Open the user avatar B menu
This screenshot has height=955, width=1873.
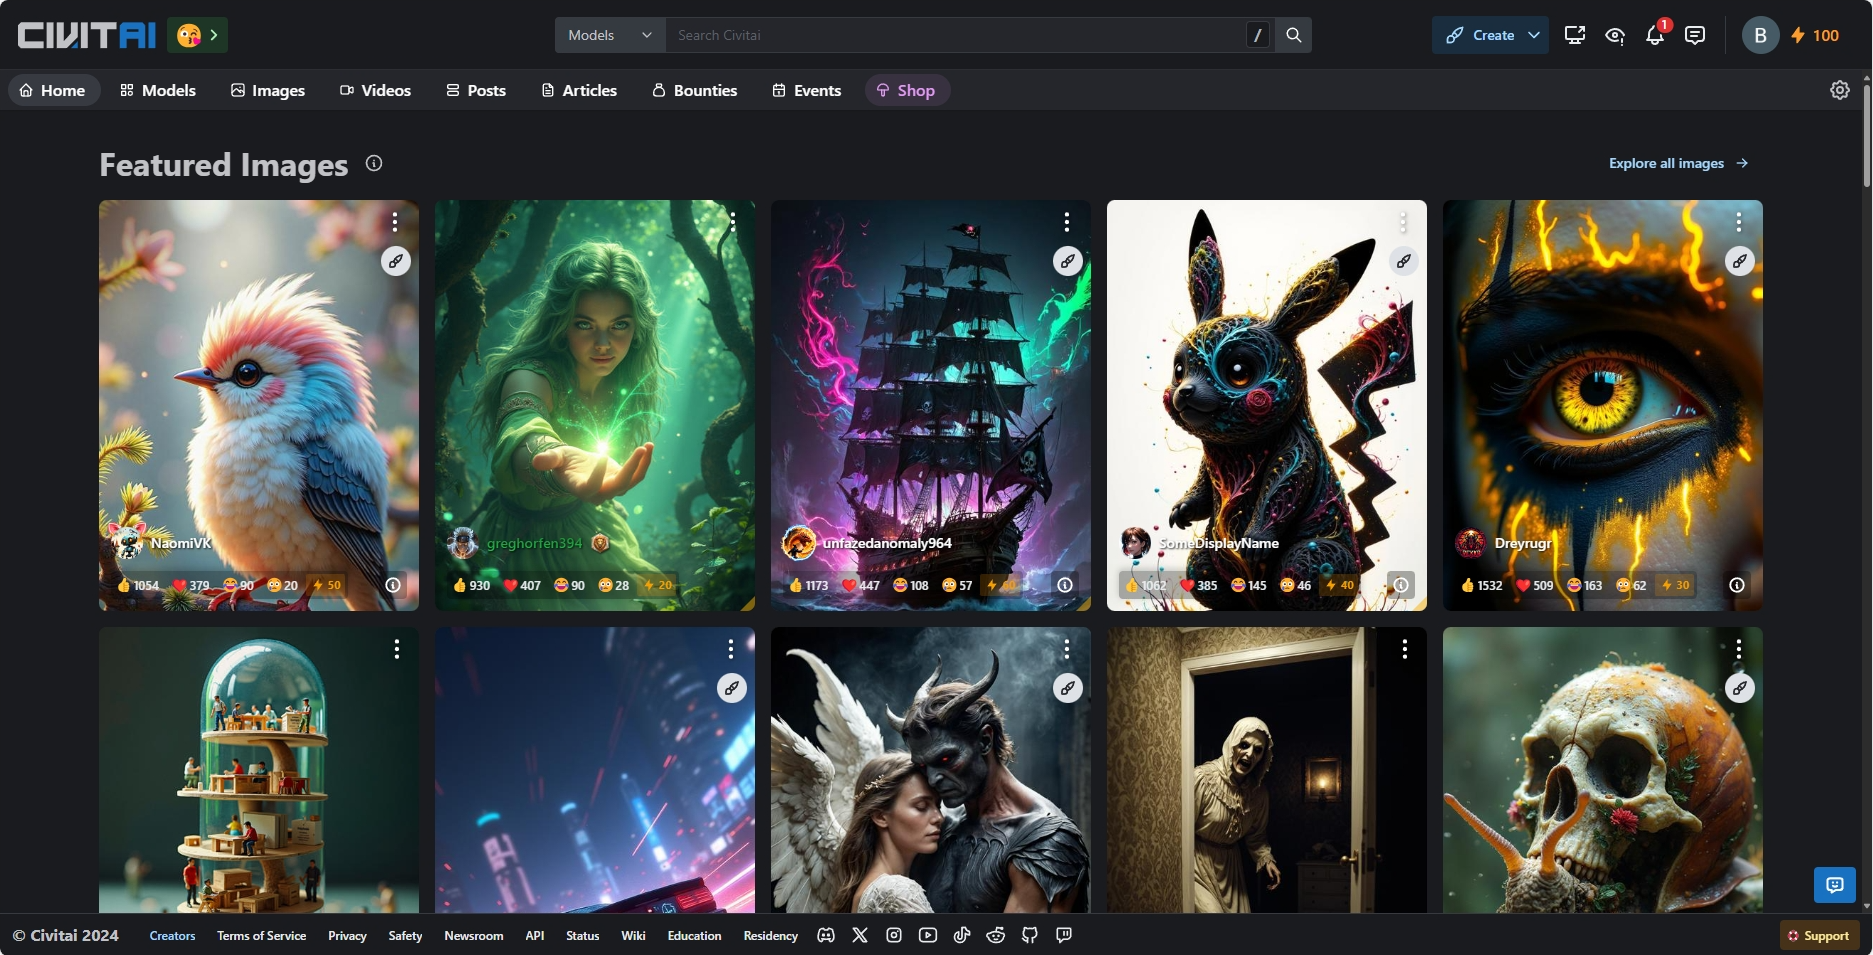(1760, 35)
